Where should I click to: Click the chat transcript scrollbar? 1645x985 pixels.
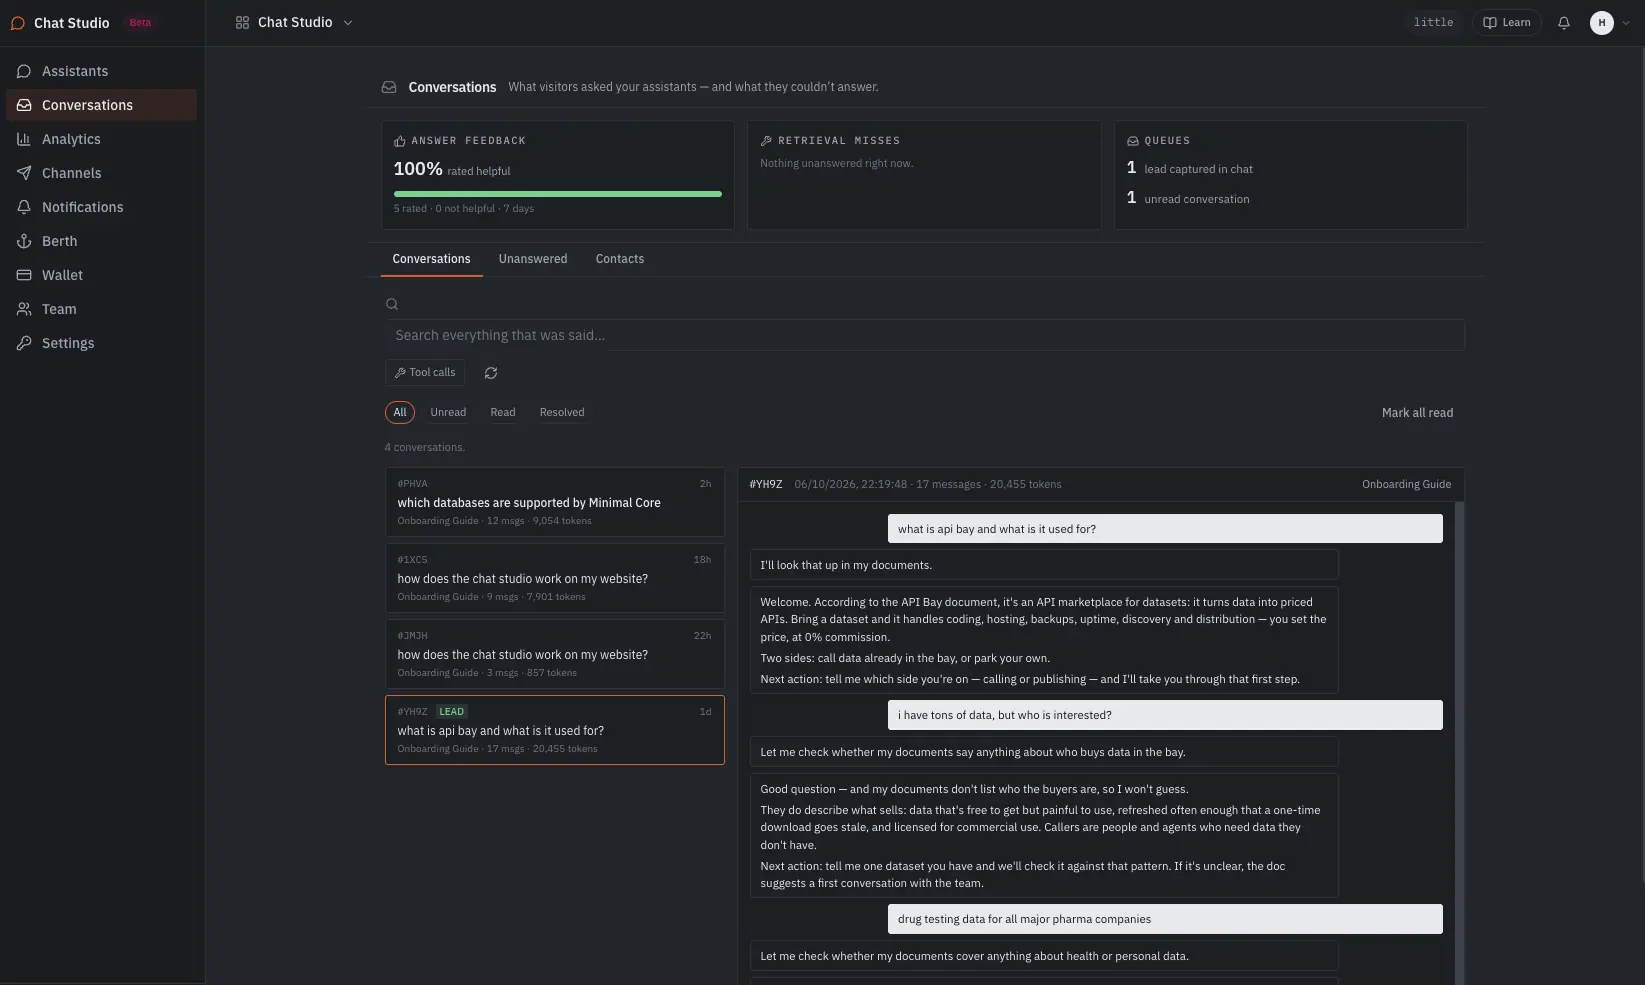[x=1459, y=742]
